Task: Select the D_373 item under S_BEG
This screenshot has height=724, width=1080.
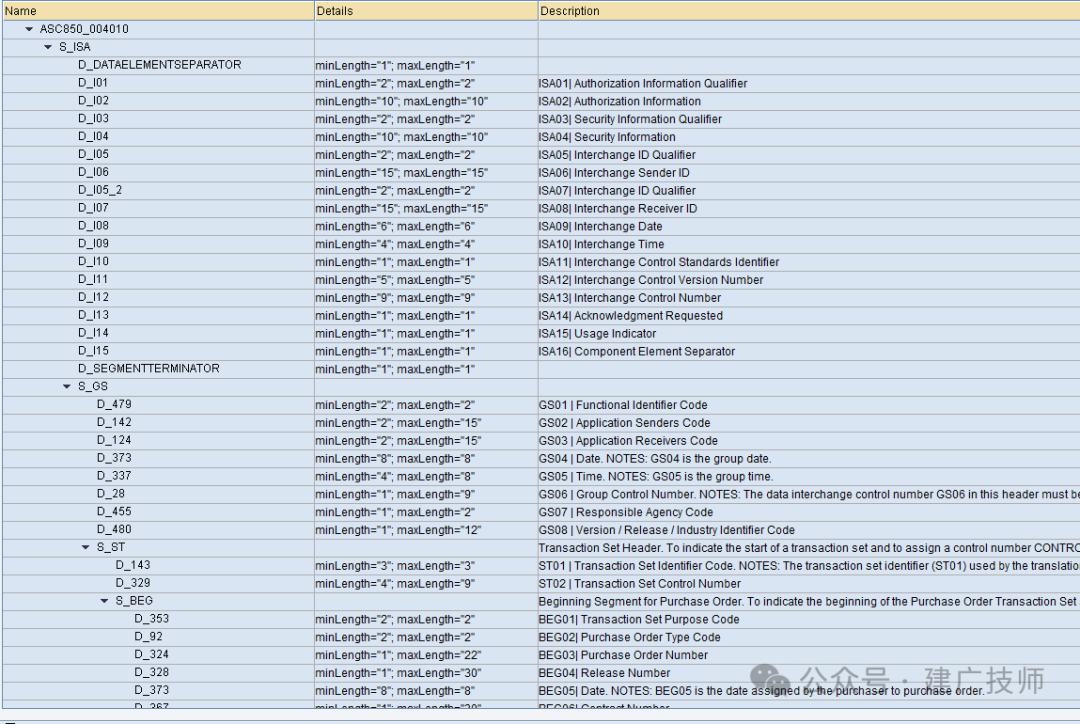Action: (152, 690)
